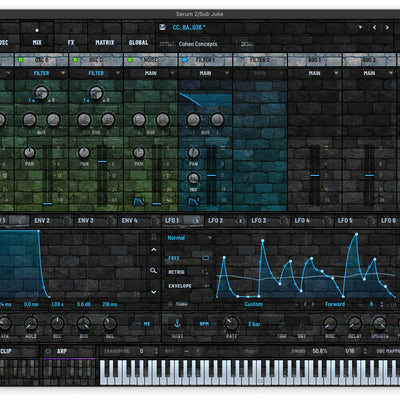Click the envelope release knob
This screenshot has width=400, height=400.
[110, 323]
